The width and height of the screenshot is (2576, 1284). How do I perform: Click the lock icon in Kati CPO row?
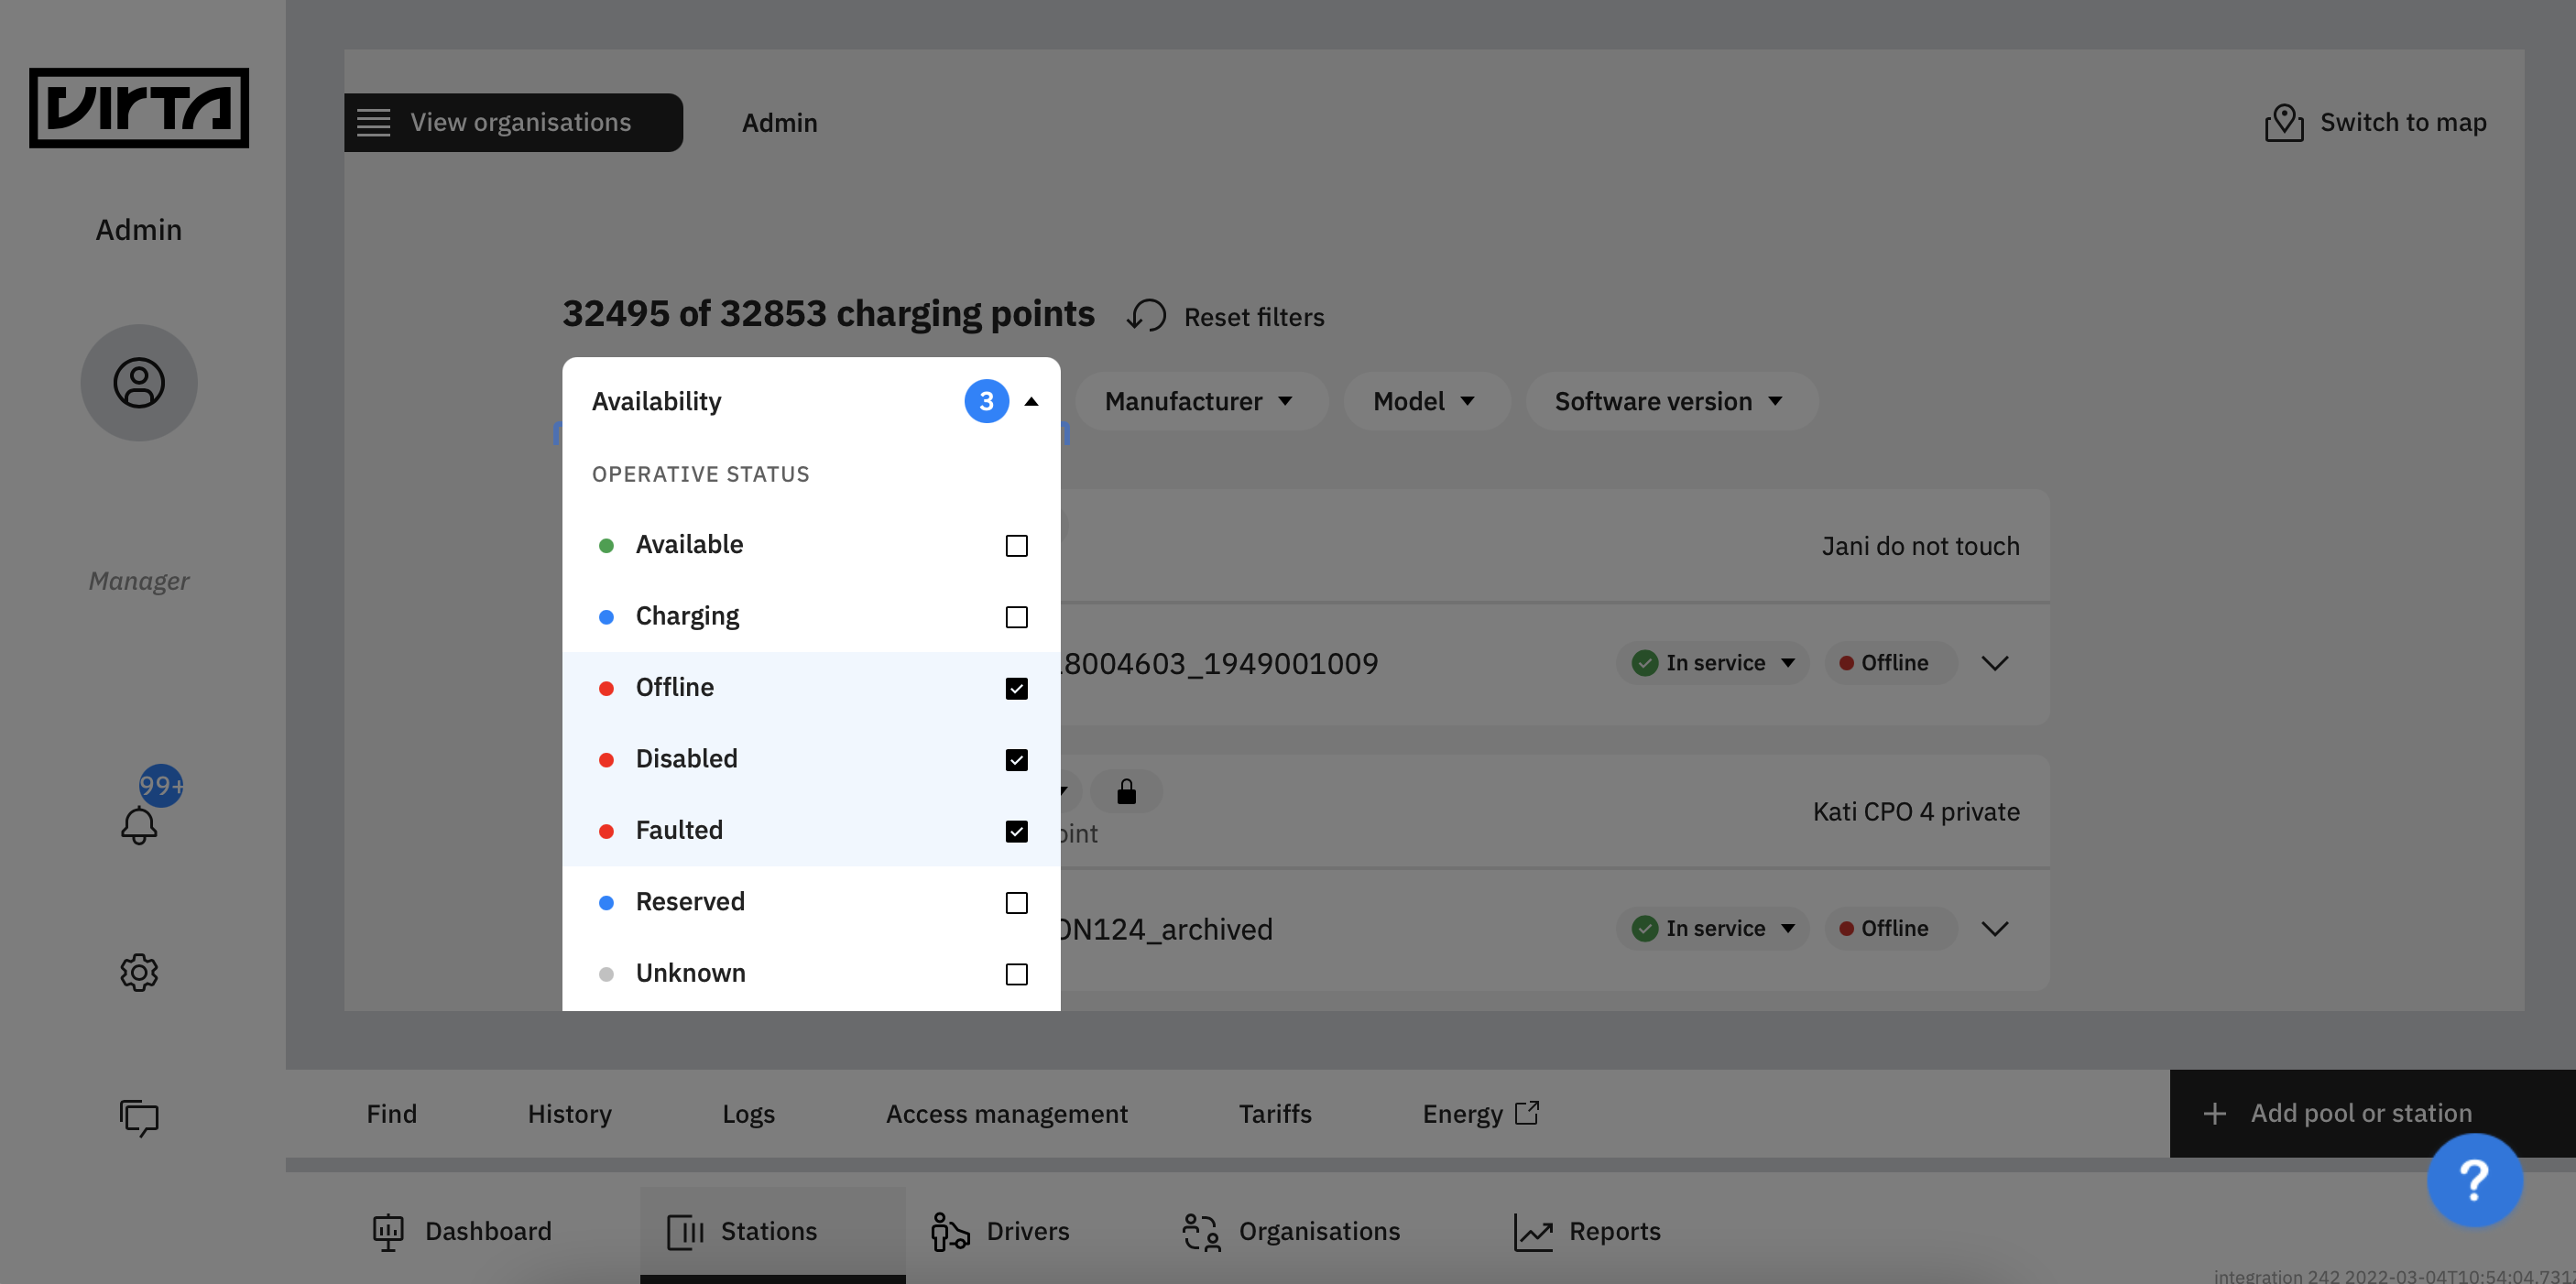click(1127, 791)
